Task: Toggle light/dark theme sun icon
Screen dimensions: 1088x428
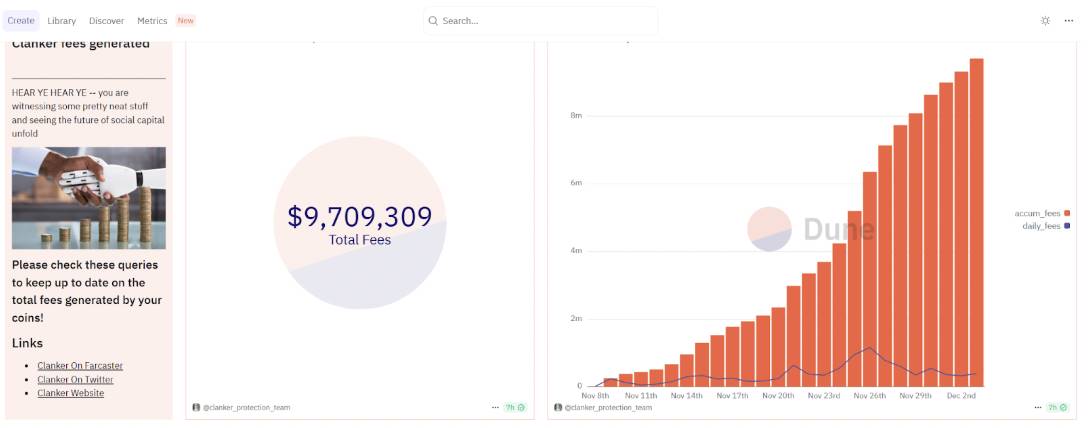Action: (1045, 21)
